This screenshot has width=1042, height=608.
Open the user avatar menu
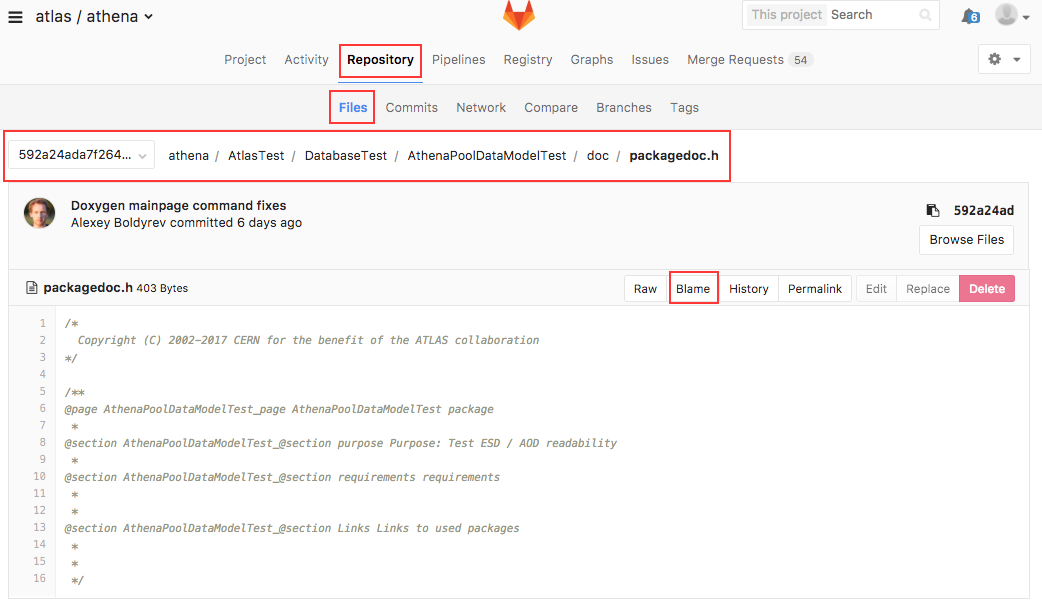(1012, 15)
